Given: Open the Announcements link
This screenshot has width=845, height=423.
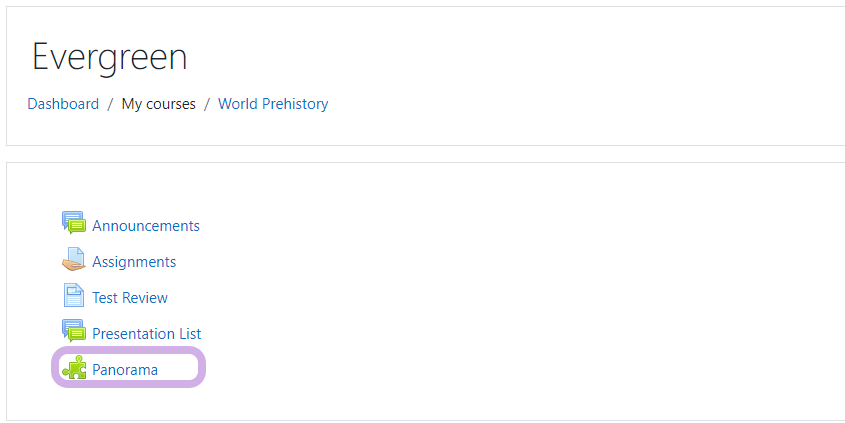Looking at the screenshot, I should point(146,226).
